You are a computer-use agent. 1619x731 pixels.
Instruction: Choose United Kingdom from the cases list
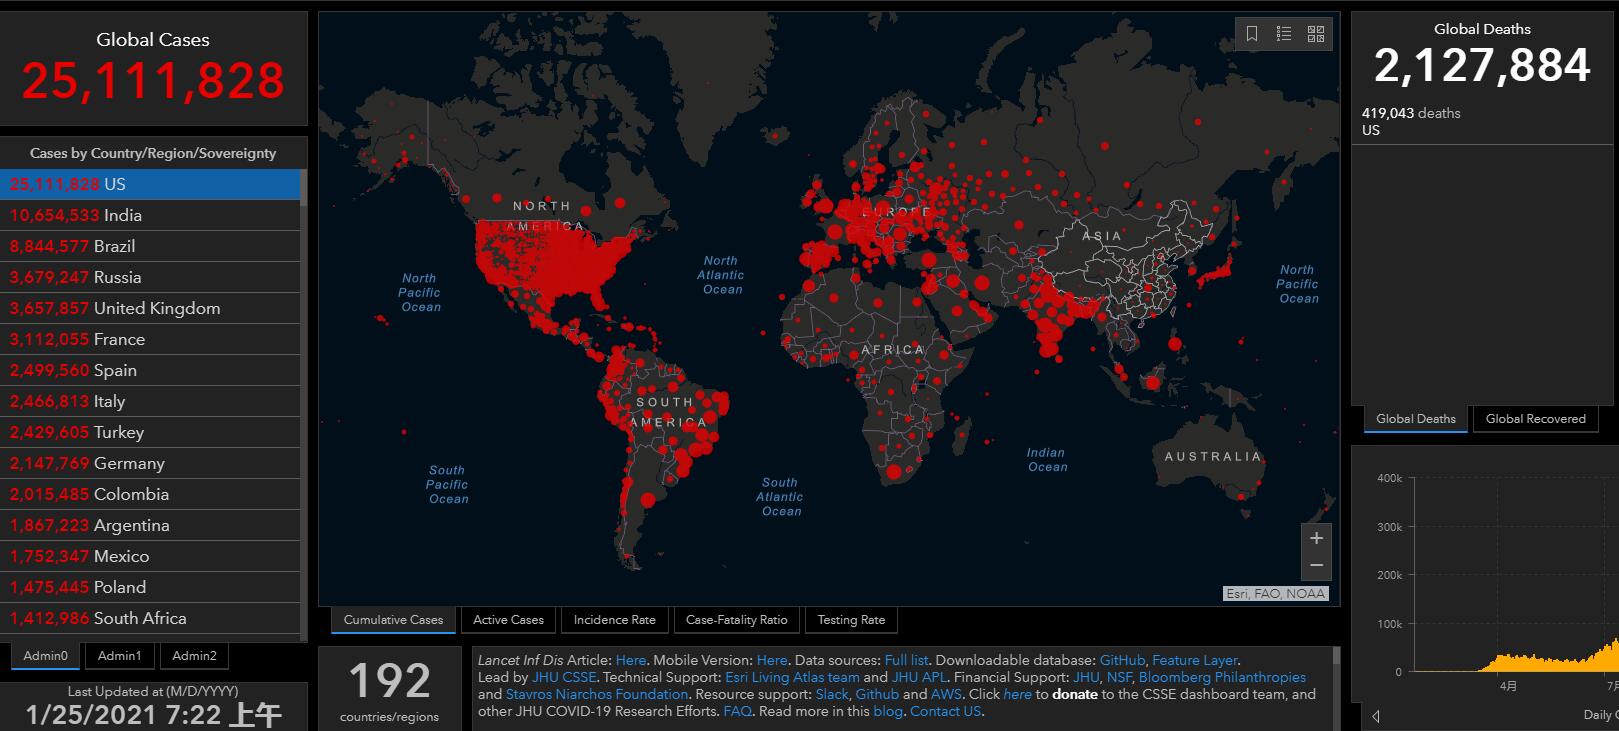click(x=157, y=308)
